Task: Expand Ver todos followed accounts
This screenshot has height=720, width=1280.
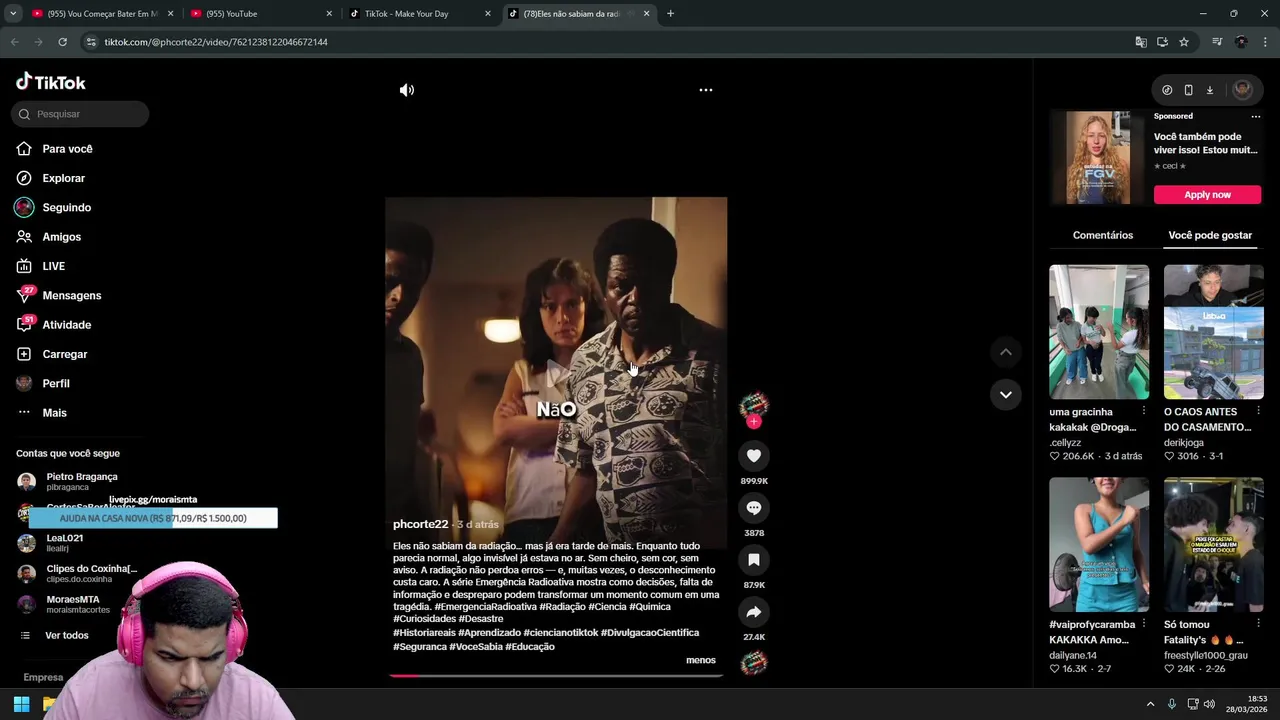Action: click(x=66, y=635)
